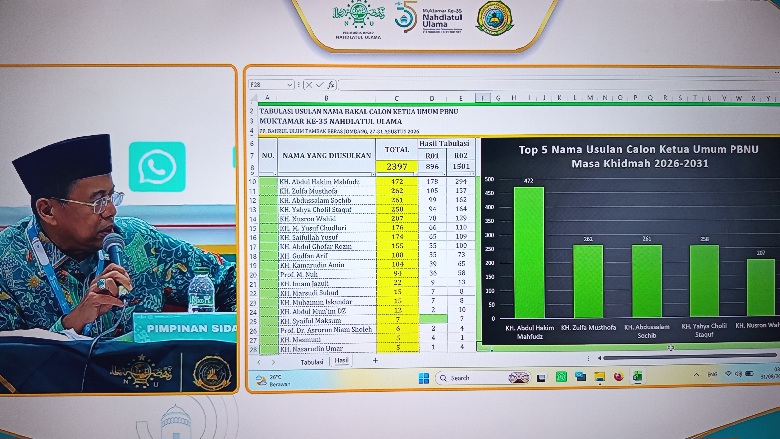Viewport: 780px width, 439px height.
Task: Select cell KH. Zulfa Musthofa
Action: pos(326,191)
